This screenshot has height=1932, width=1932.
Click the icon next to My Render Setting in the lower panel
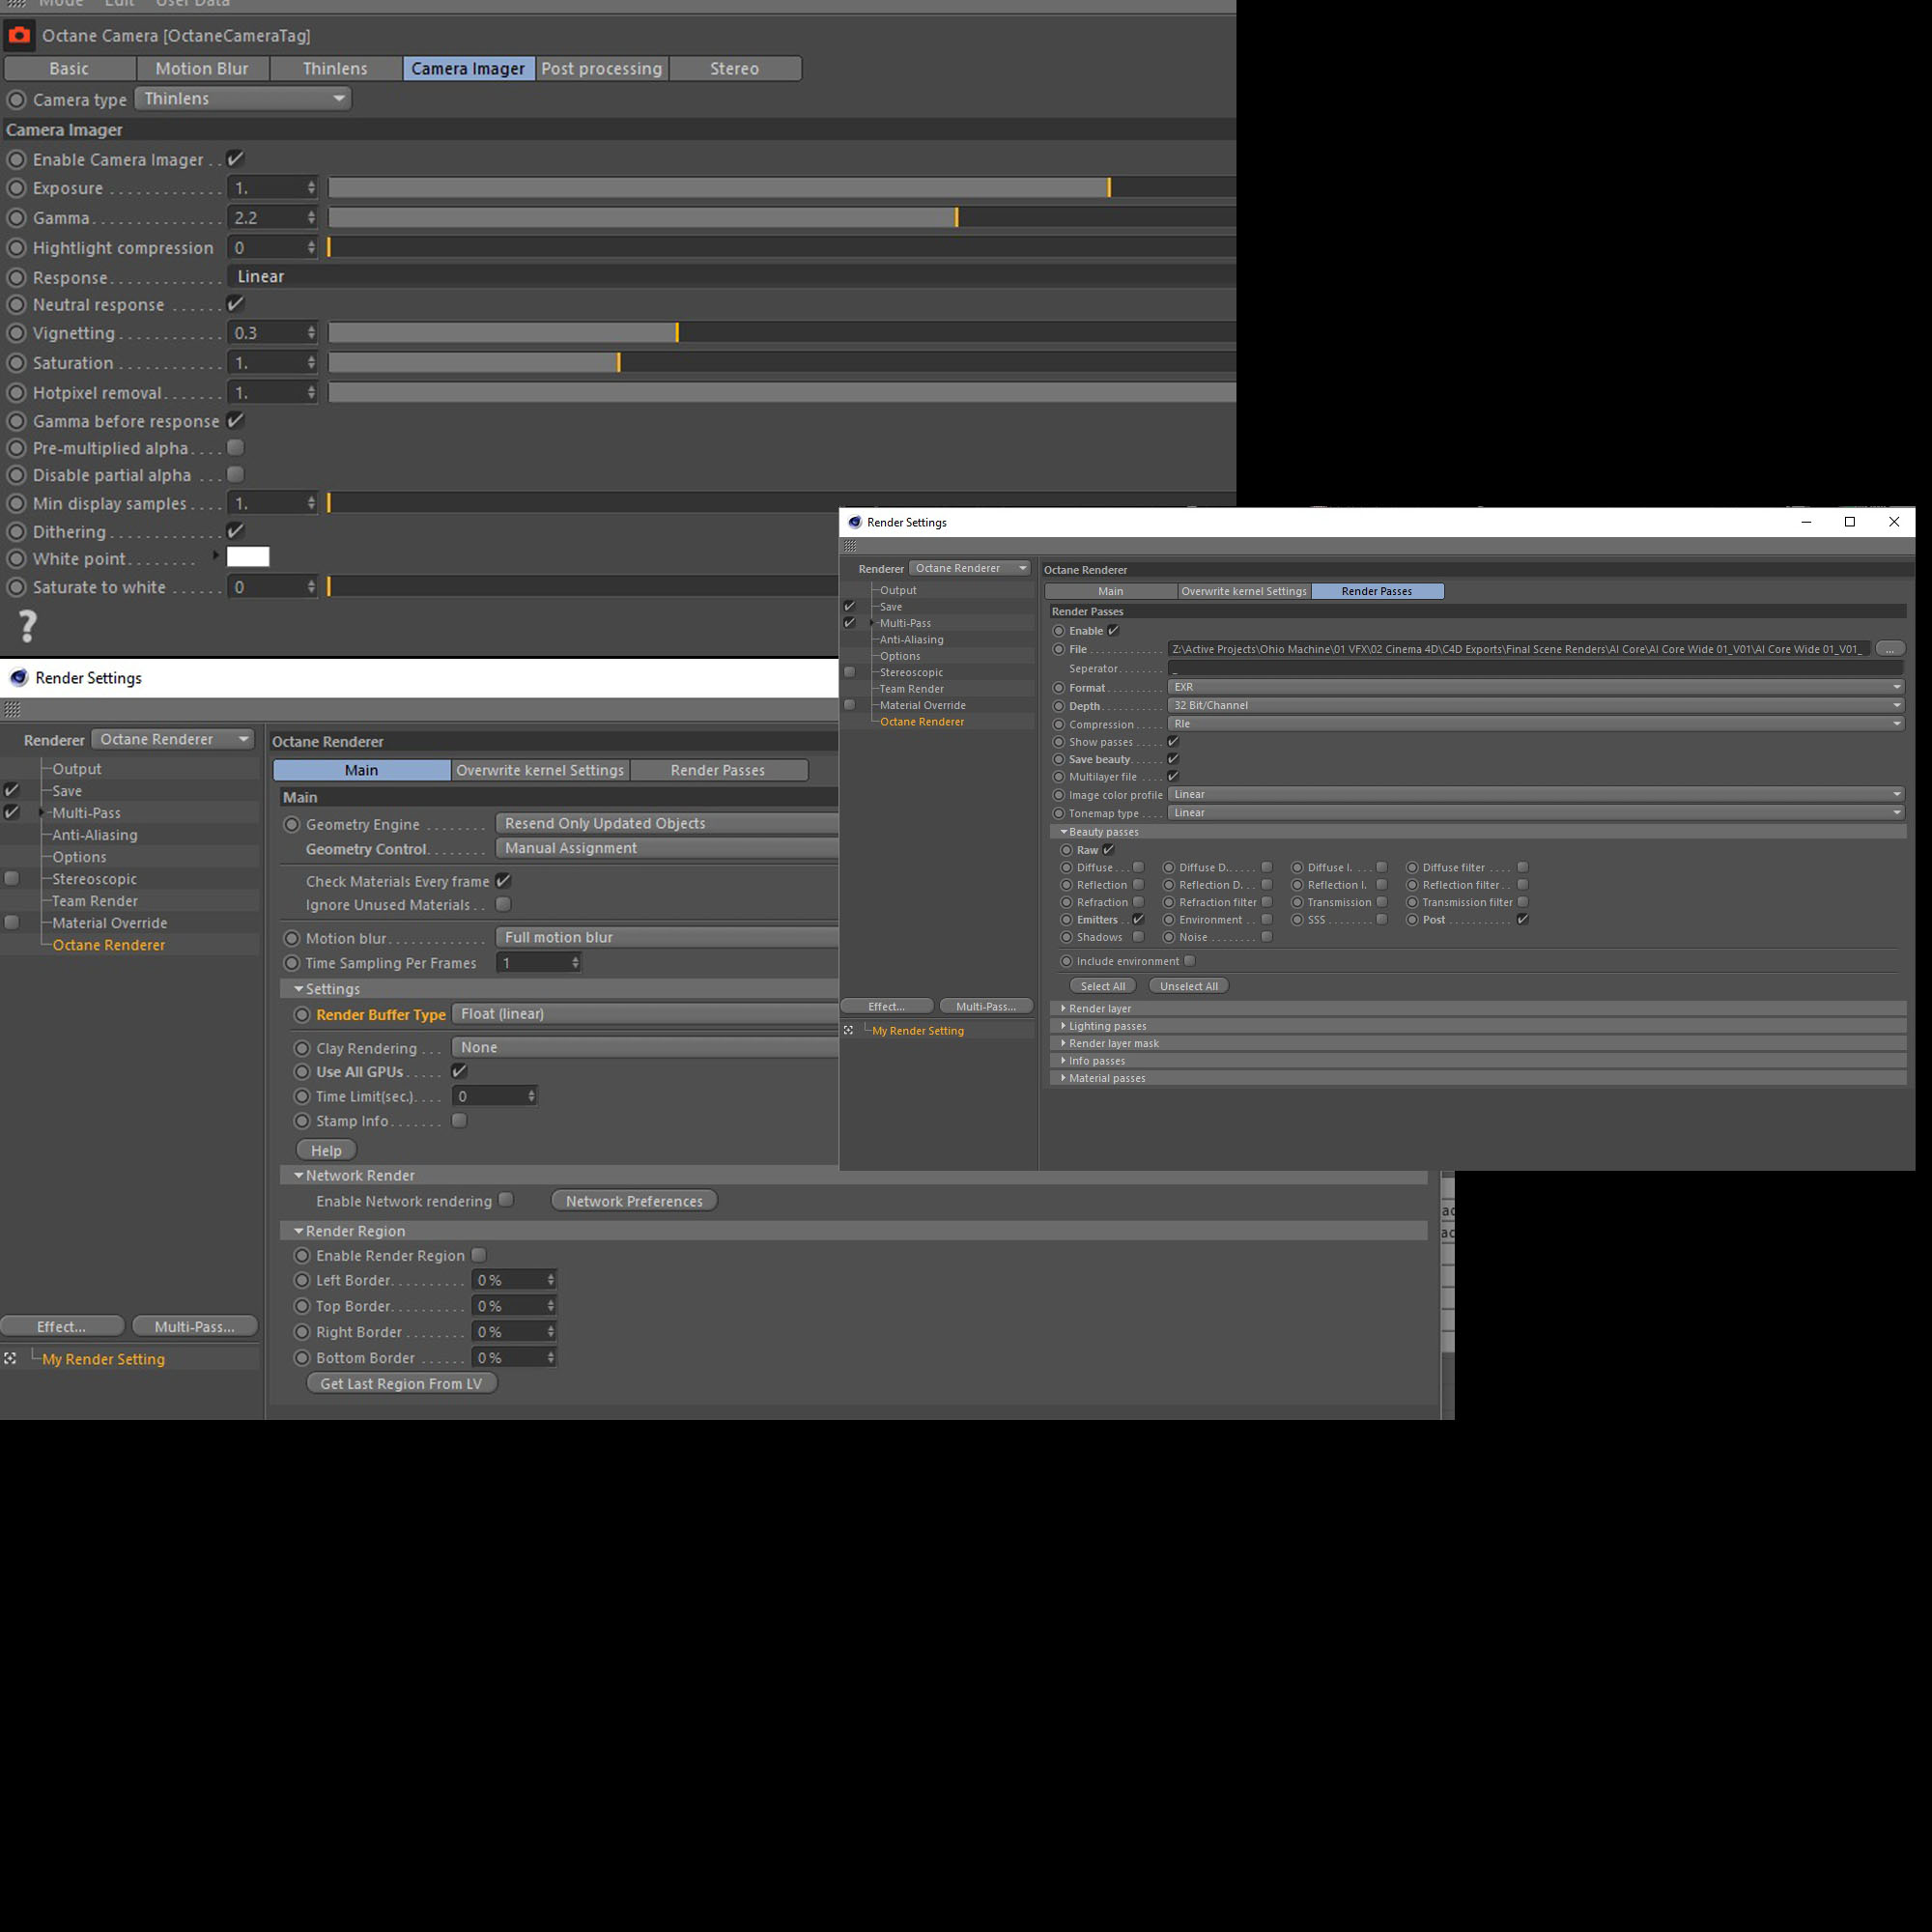(10, 1358)
